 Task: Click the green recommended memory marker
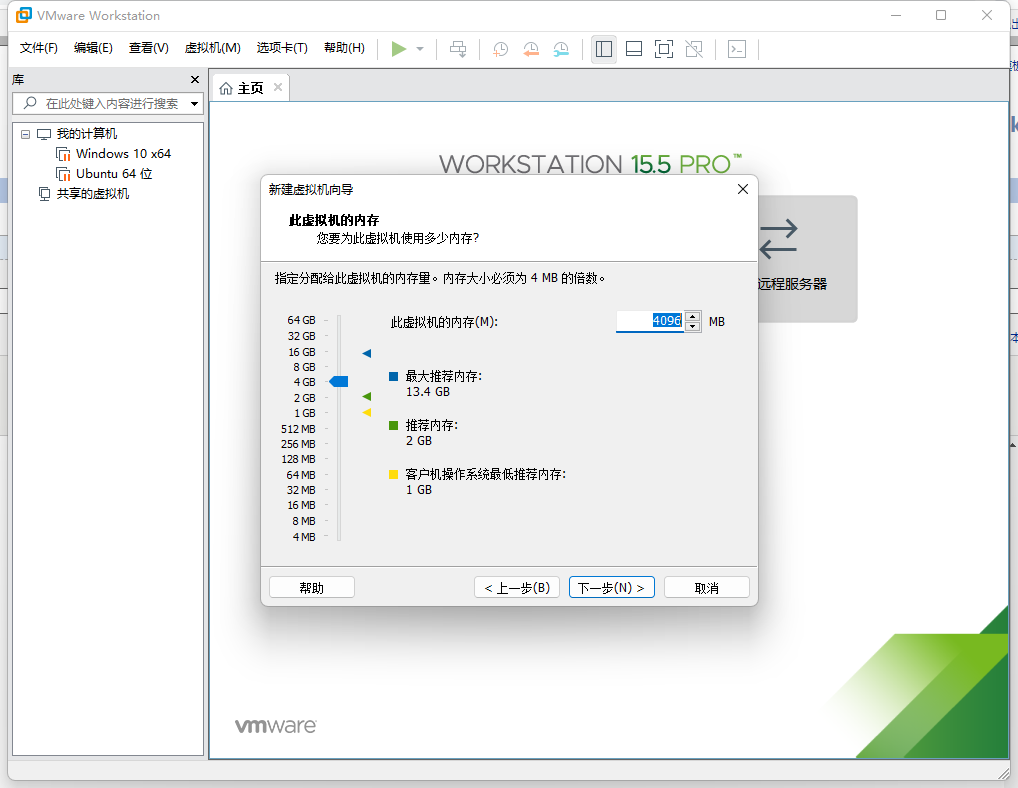click(x=367, y=396)
